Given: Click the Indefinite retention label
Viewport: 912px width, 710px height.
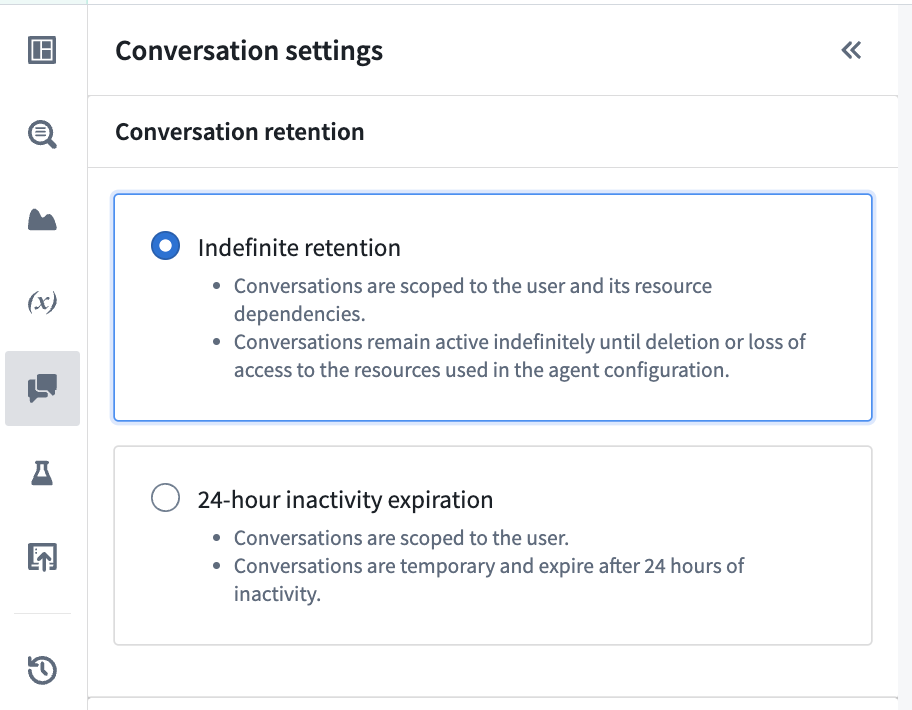Looking at the screenshot, I should click(299, 248).
